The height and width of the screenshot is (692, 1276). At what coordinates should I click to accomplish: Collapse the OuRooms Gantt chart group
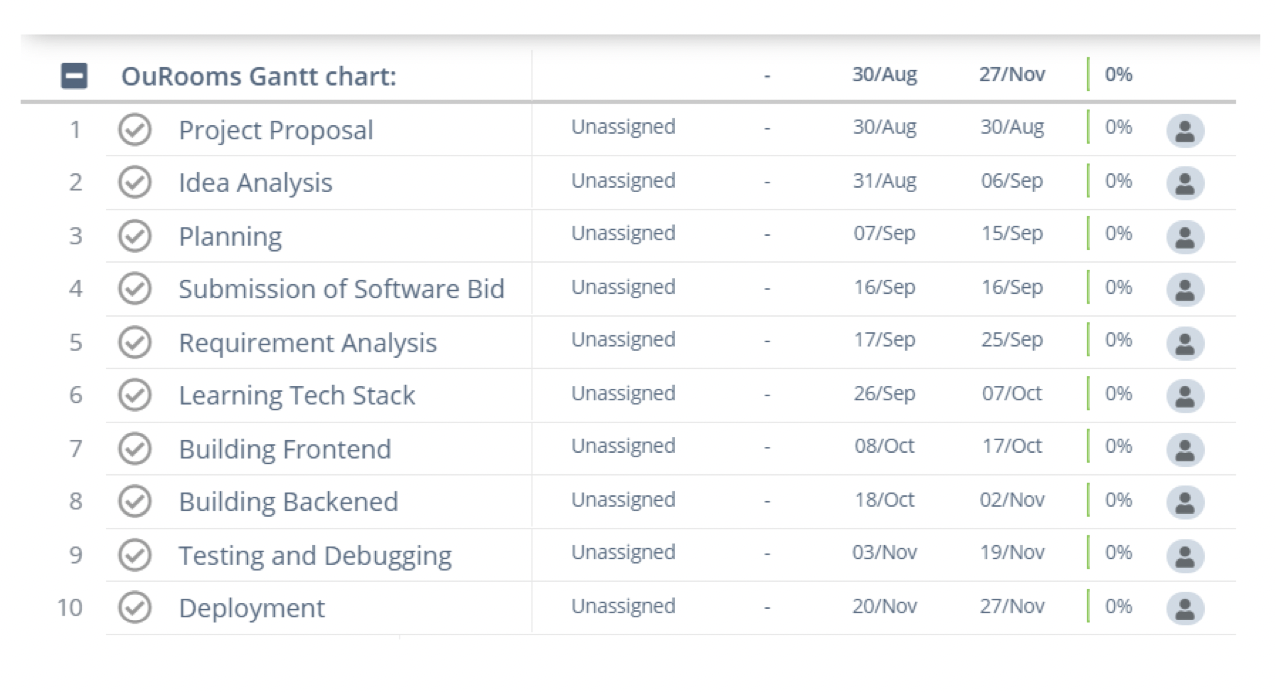74,75
